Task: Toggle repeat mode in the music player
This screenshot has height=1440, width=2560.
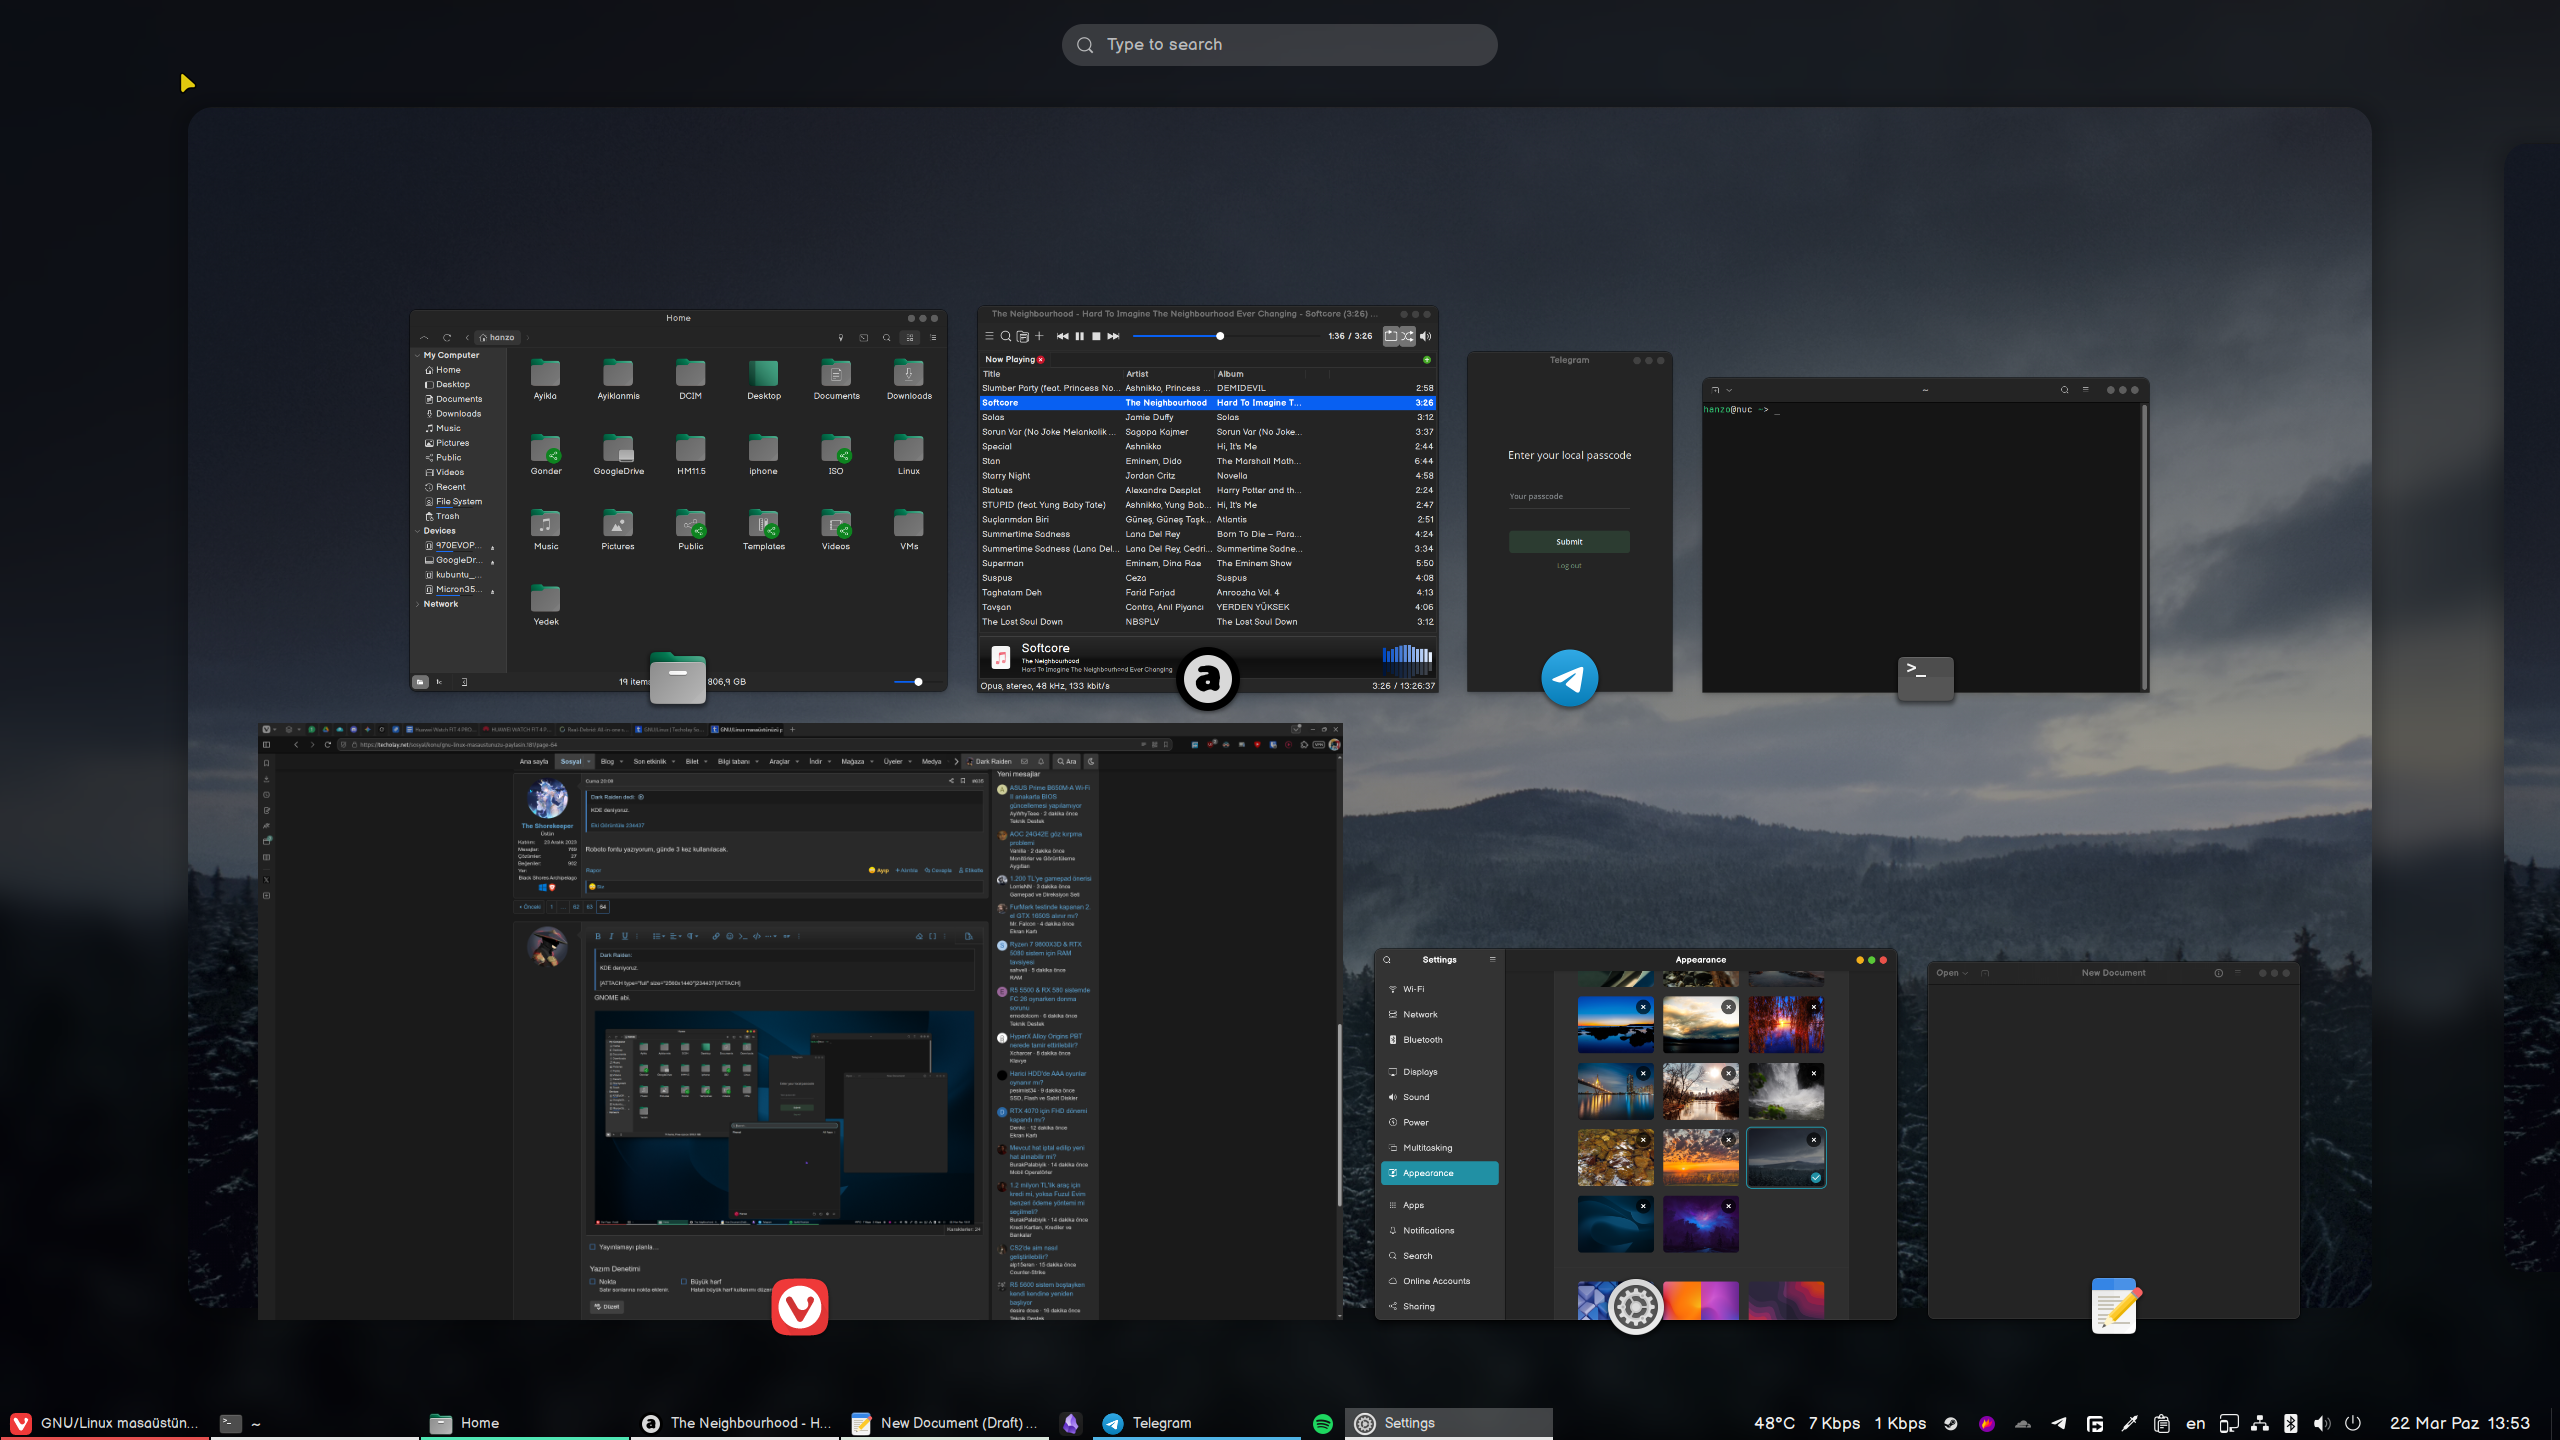Action: point(1391,336)
